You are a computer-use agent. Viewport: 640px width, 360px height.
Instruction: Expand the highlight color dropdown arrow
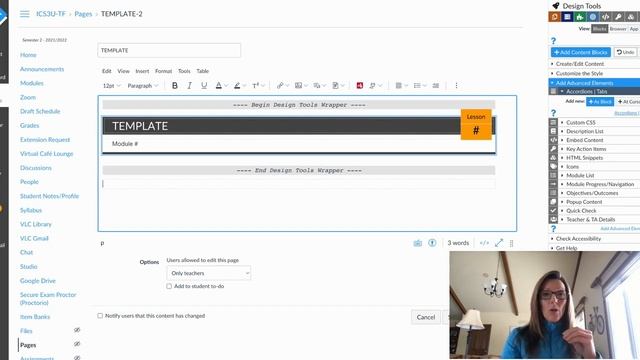244,86
